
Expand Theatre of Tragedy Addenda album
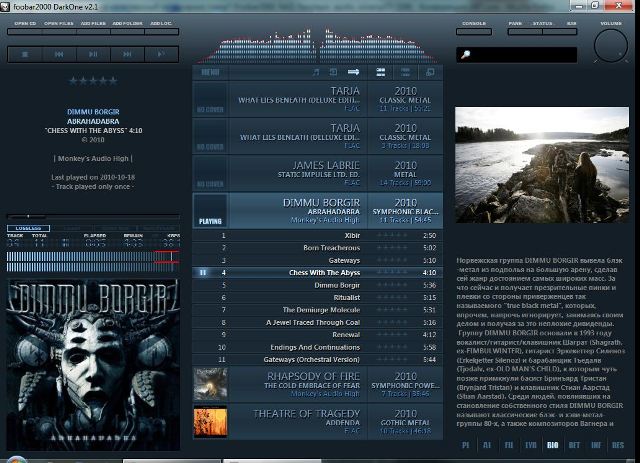click(x=318, y=422)
